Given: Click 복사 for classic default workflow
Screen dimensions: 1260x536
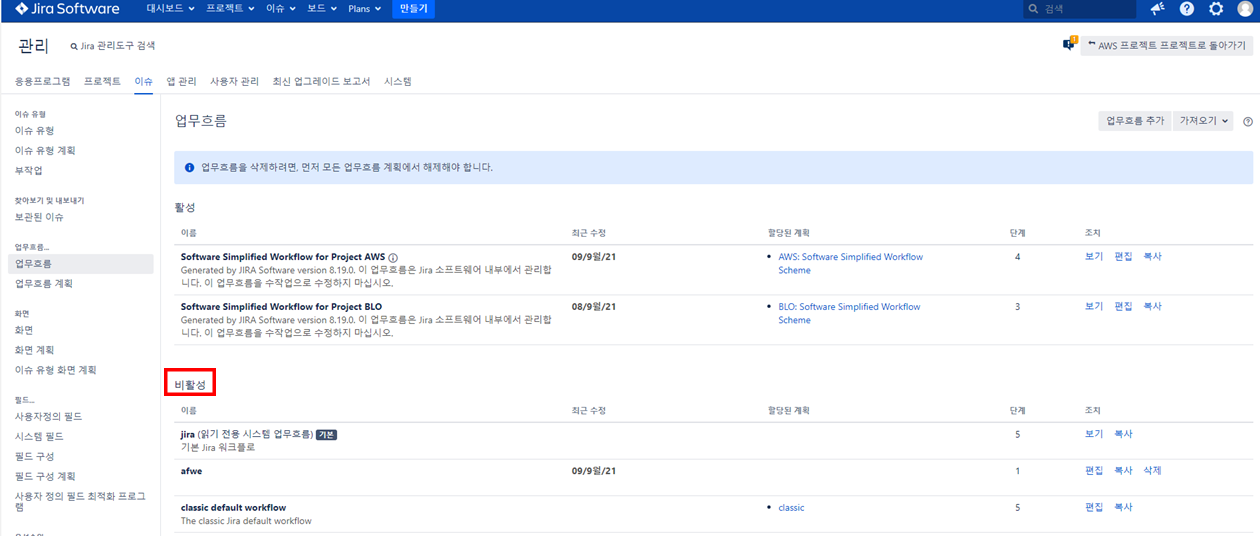Looking at the screenshot, I should pyautogui.click(x=1123, y=508).
